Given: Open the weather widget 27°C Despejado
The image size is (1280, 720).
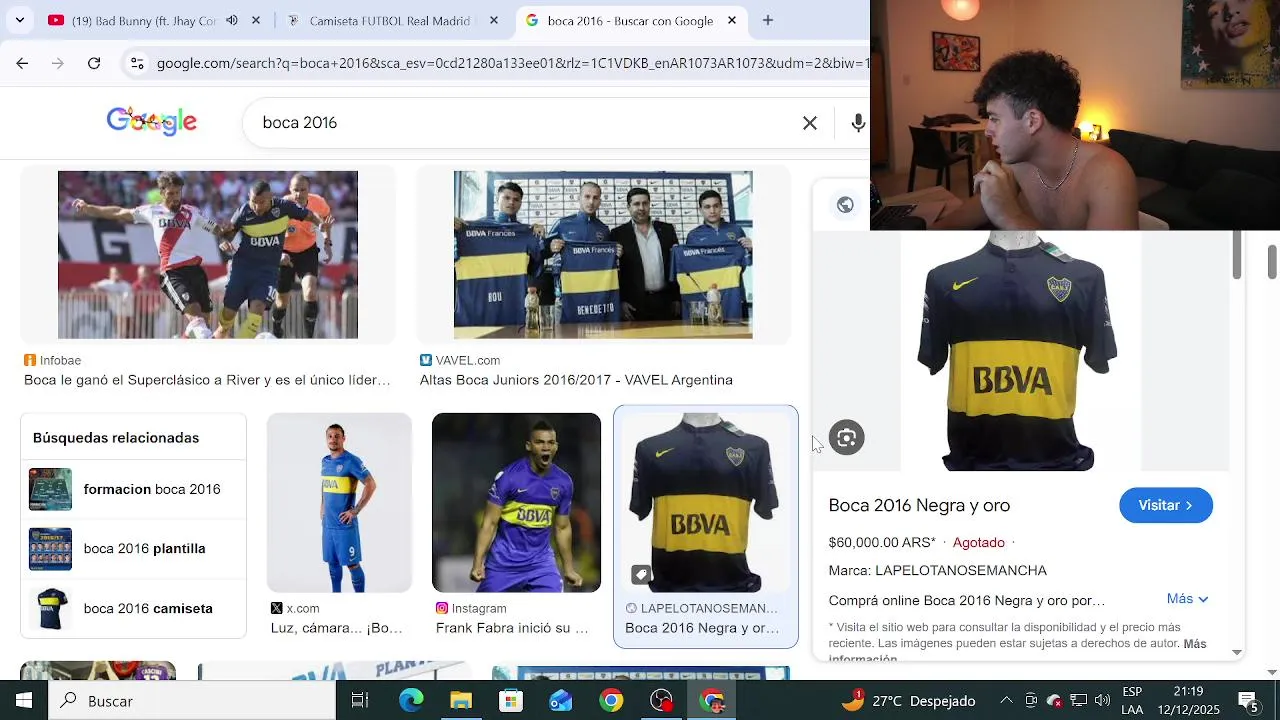Looking at the screenshot, I should 910,701.
